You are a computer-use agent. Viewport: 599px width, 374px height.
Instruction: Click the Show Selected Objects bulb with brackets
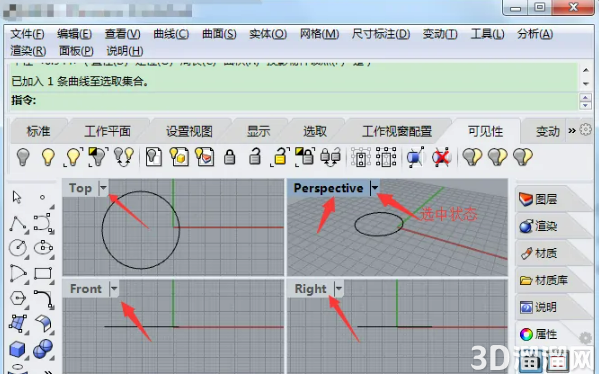tap(73, 157)
